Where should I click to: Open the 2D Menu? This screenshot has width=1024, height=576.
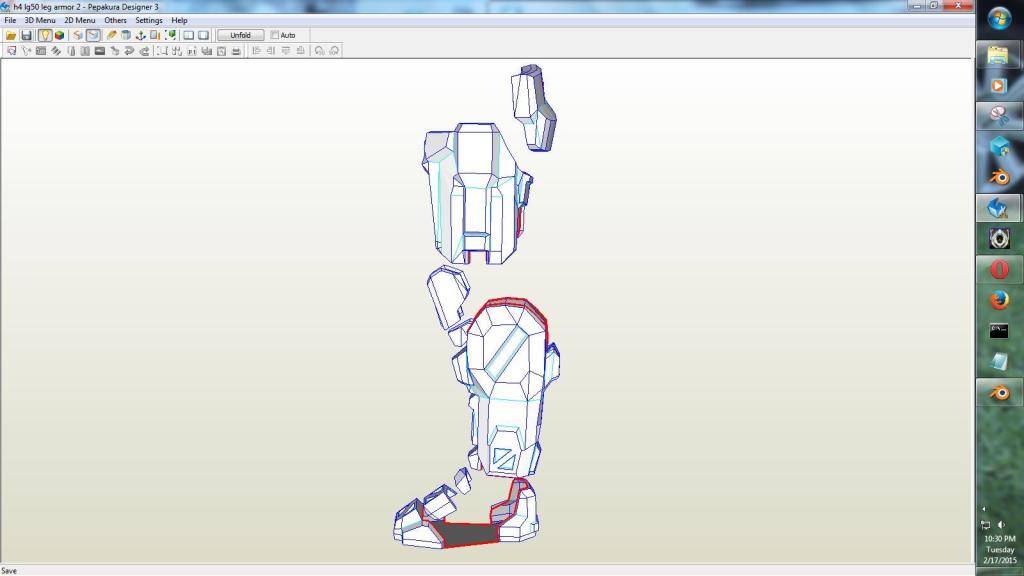[x=80, y=20]
